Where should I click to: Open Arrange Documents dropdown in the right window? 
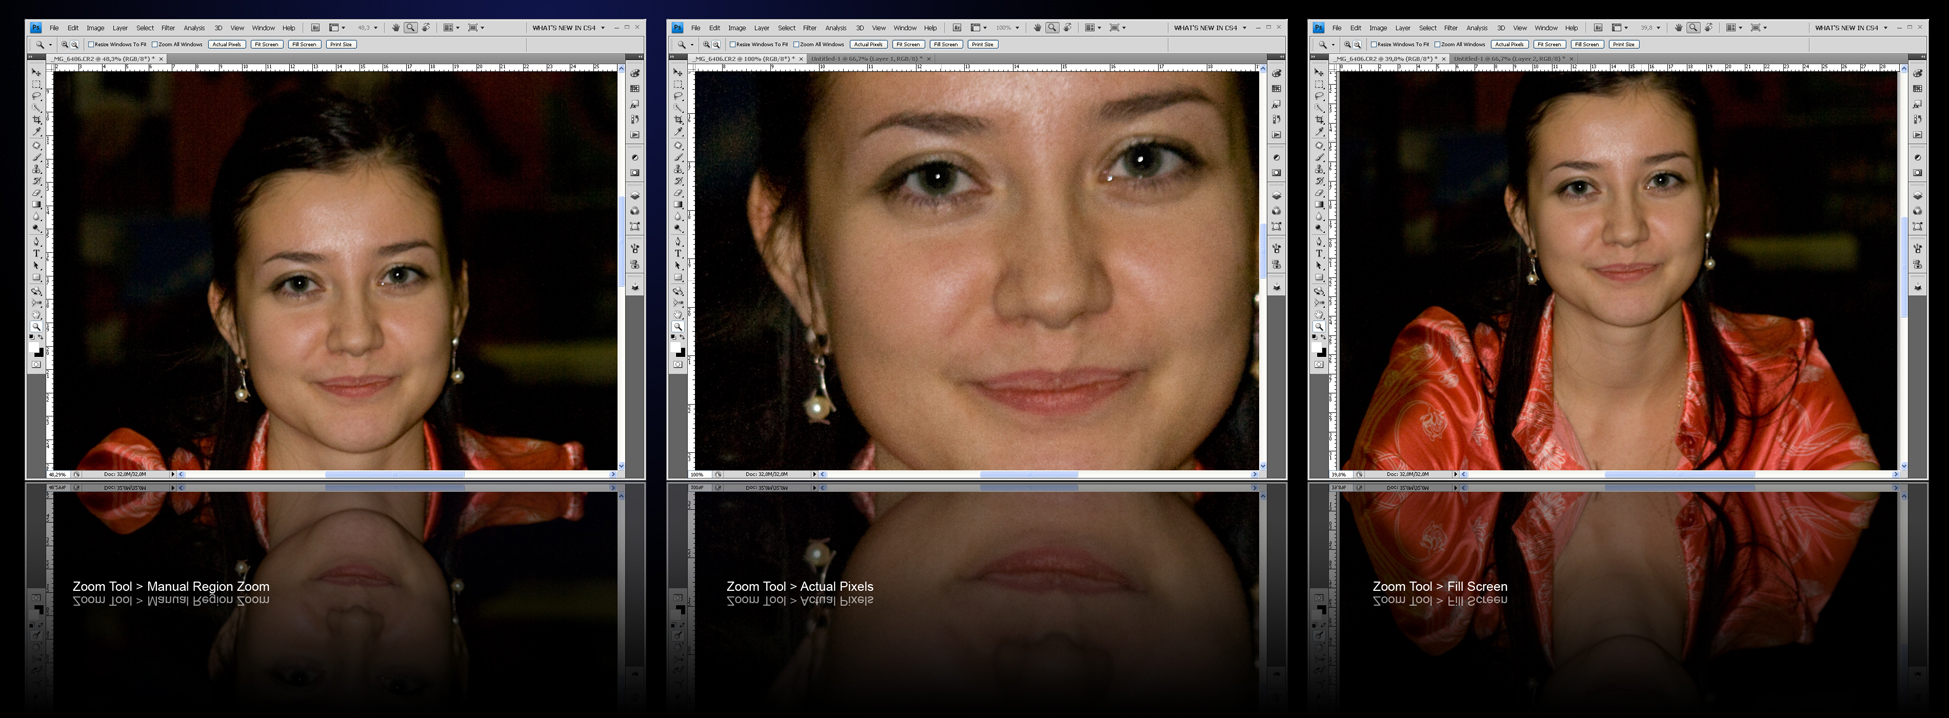tap(1734, 28)
